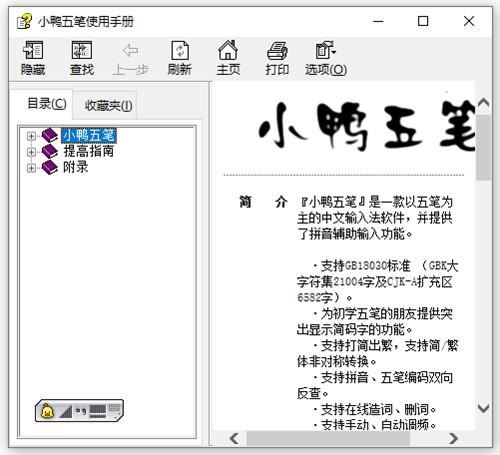Click the 简 介 heading text
This screenshot has height=455, width=500.
coord(263,202)
